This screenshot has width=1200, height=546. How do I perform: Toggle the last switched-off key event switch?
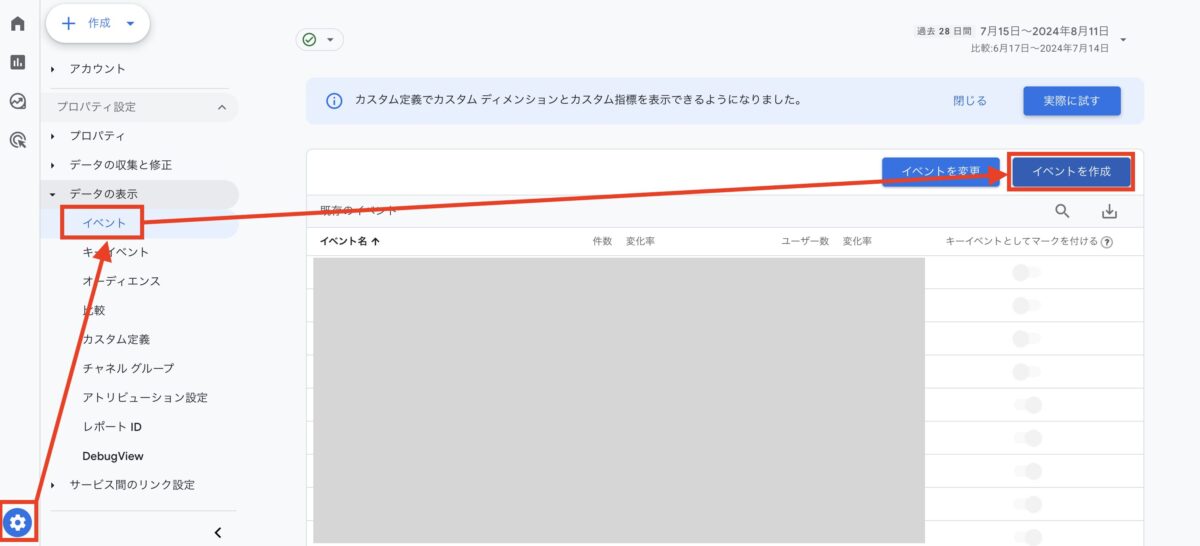click(1027, 372)
